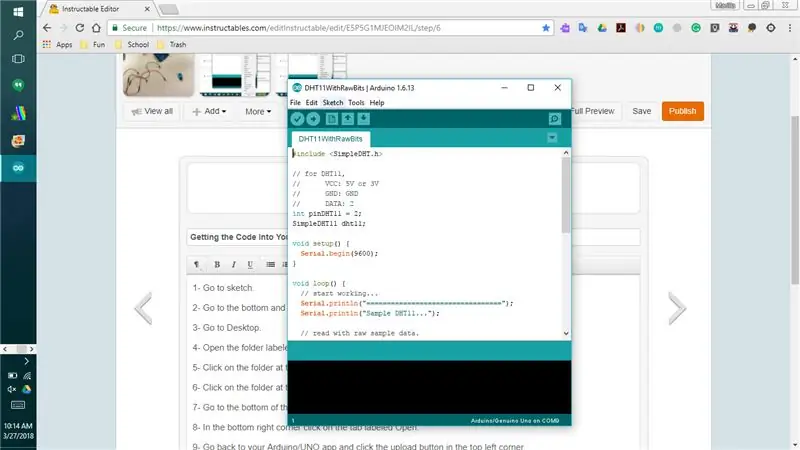Viewport: 800px width, 450px height.
Task: Open the Fun bookmarks folder
Action: 92,44
